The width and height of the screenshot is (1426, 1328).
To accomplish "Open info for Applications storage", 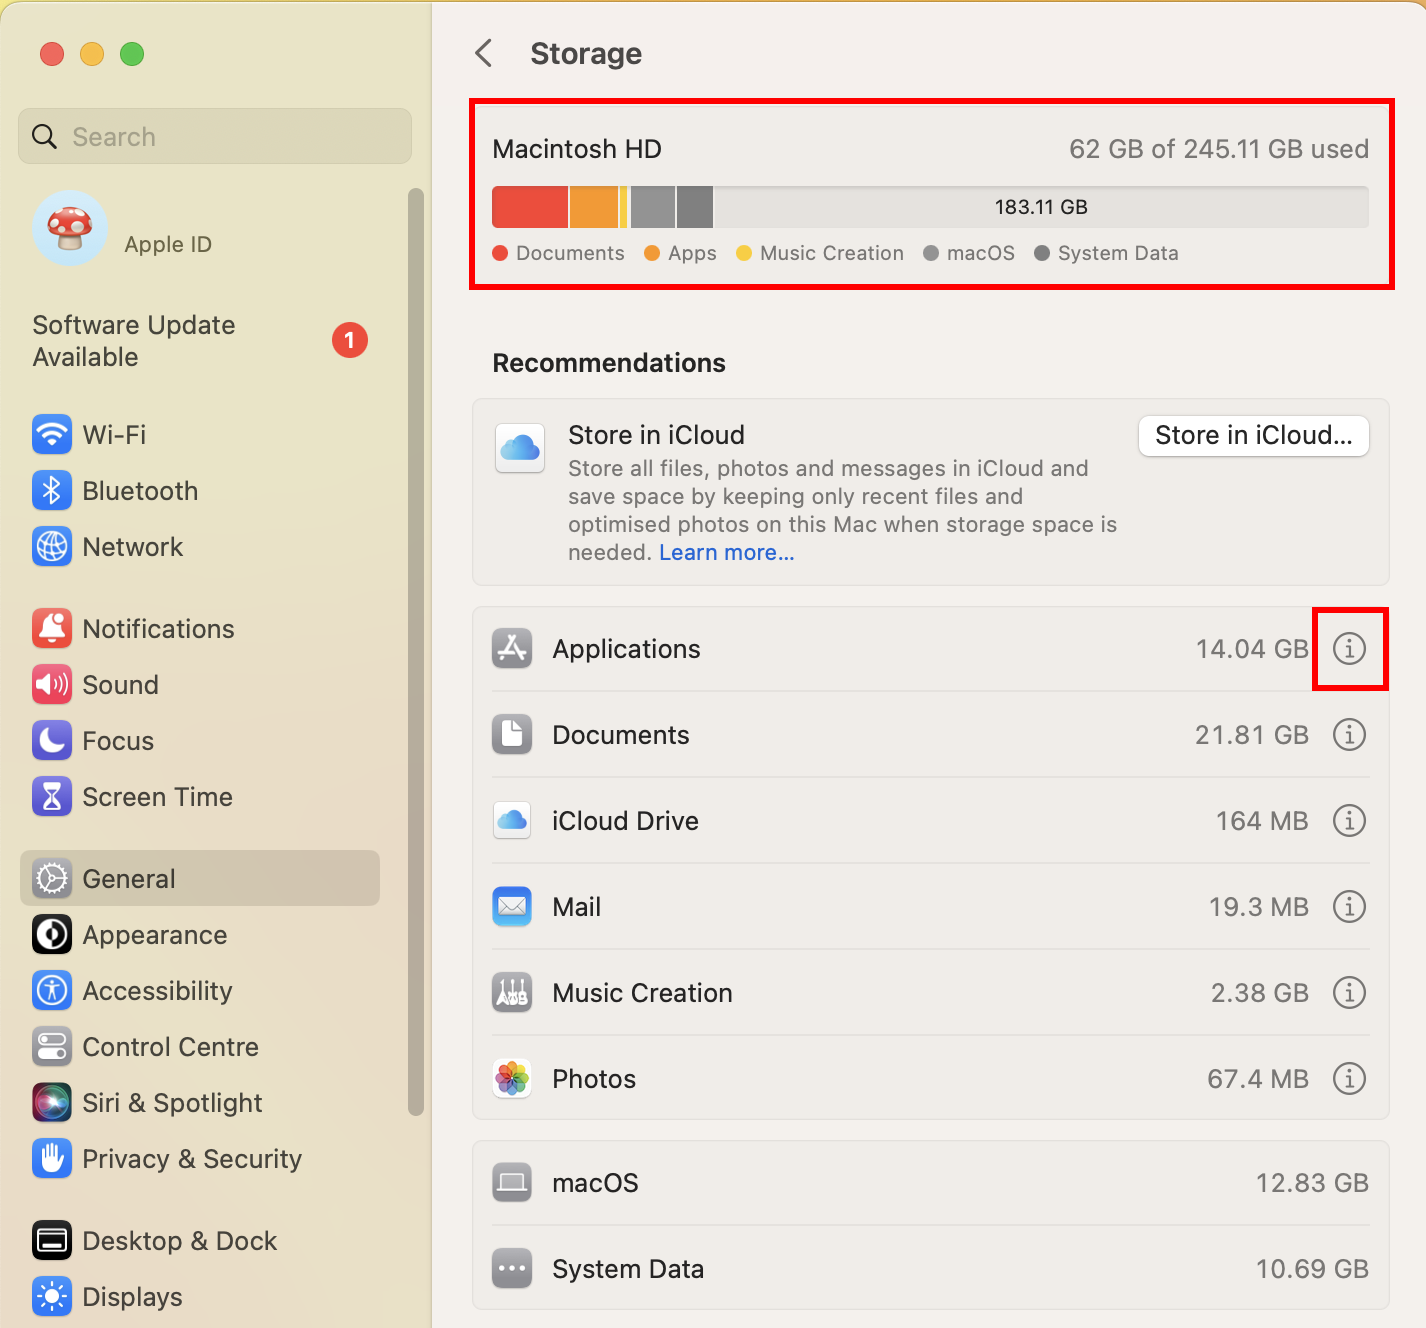I will tap(1349, 649).
